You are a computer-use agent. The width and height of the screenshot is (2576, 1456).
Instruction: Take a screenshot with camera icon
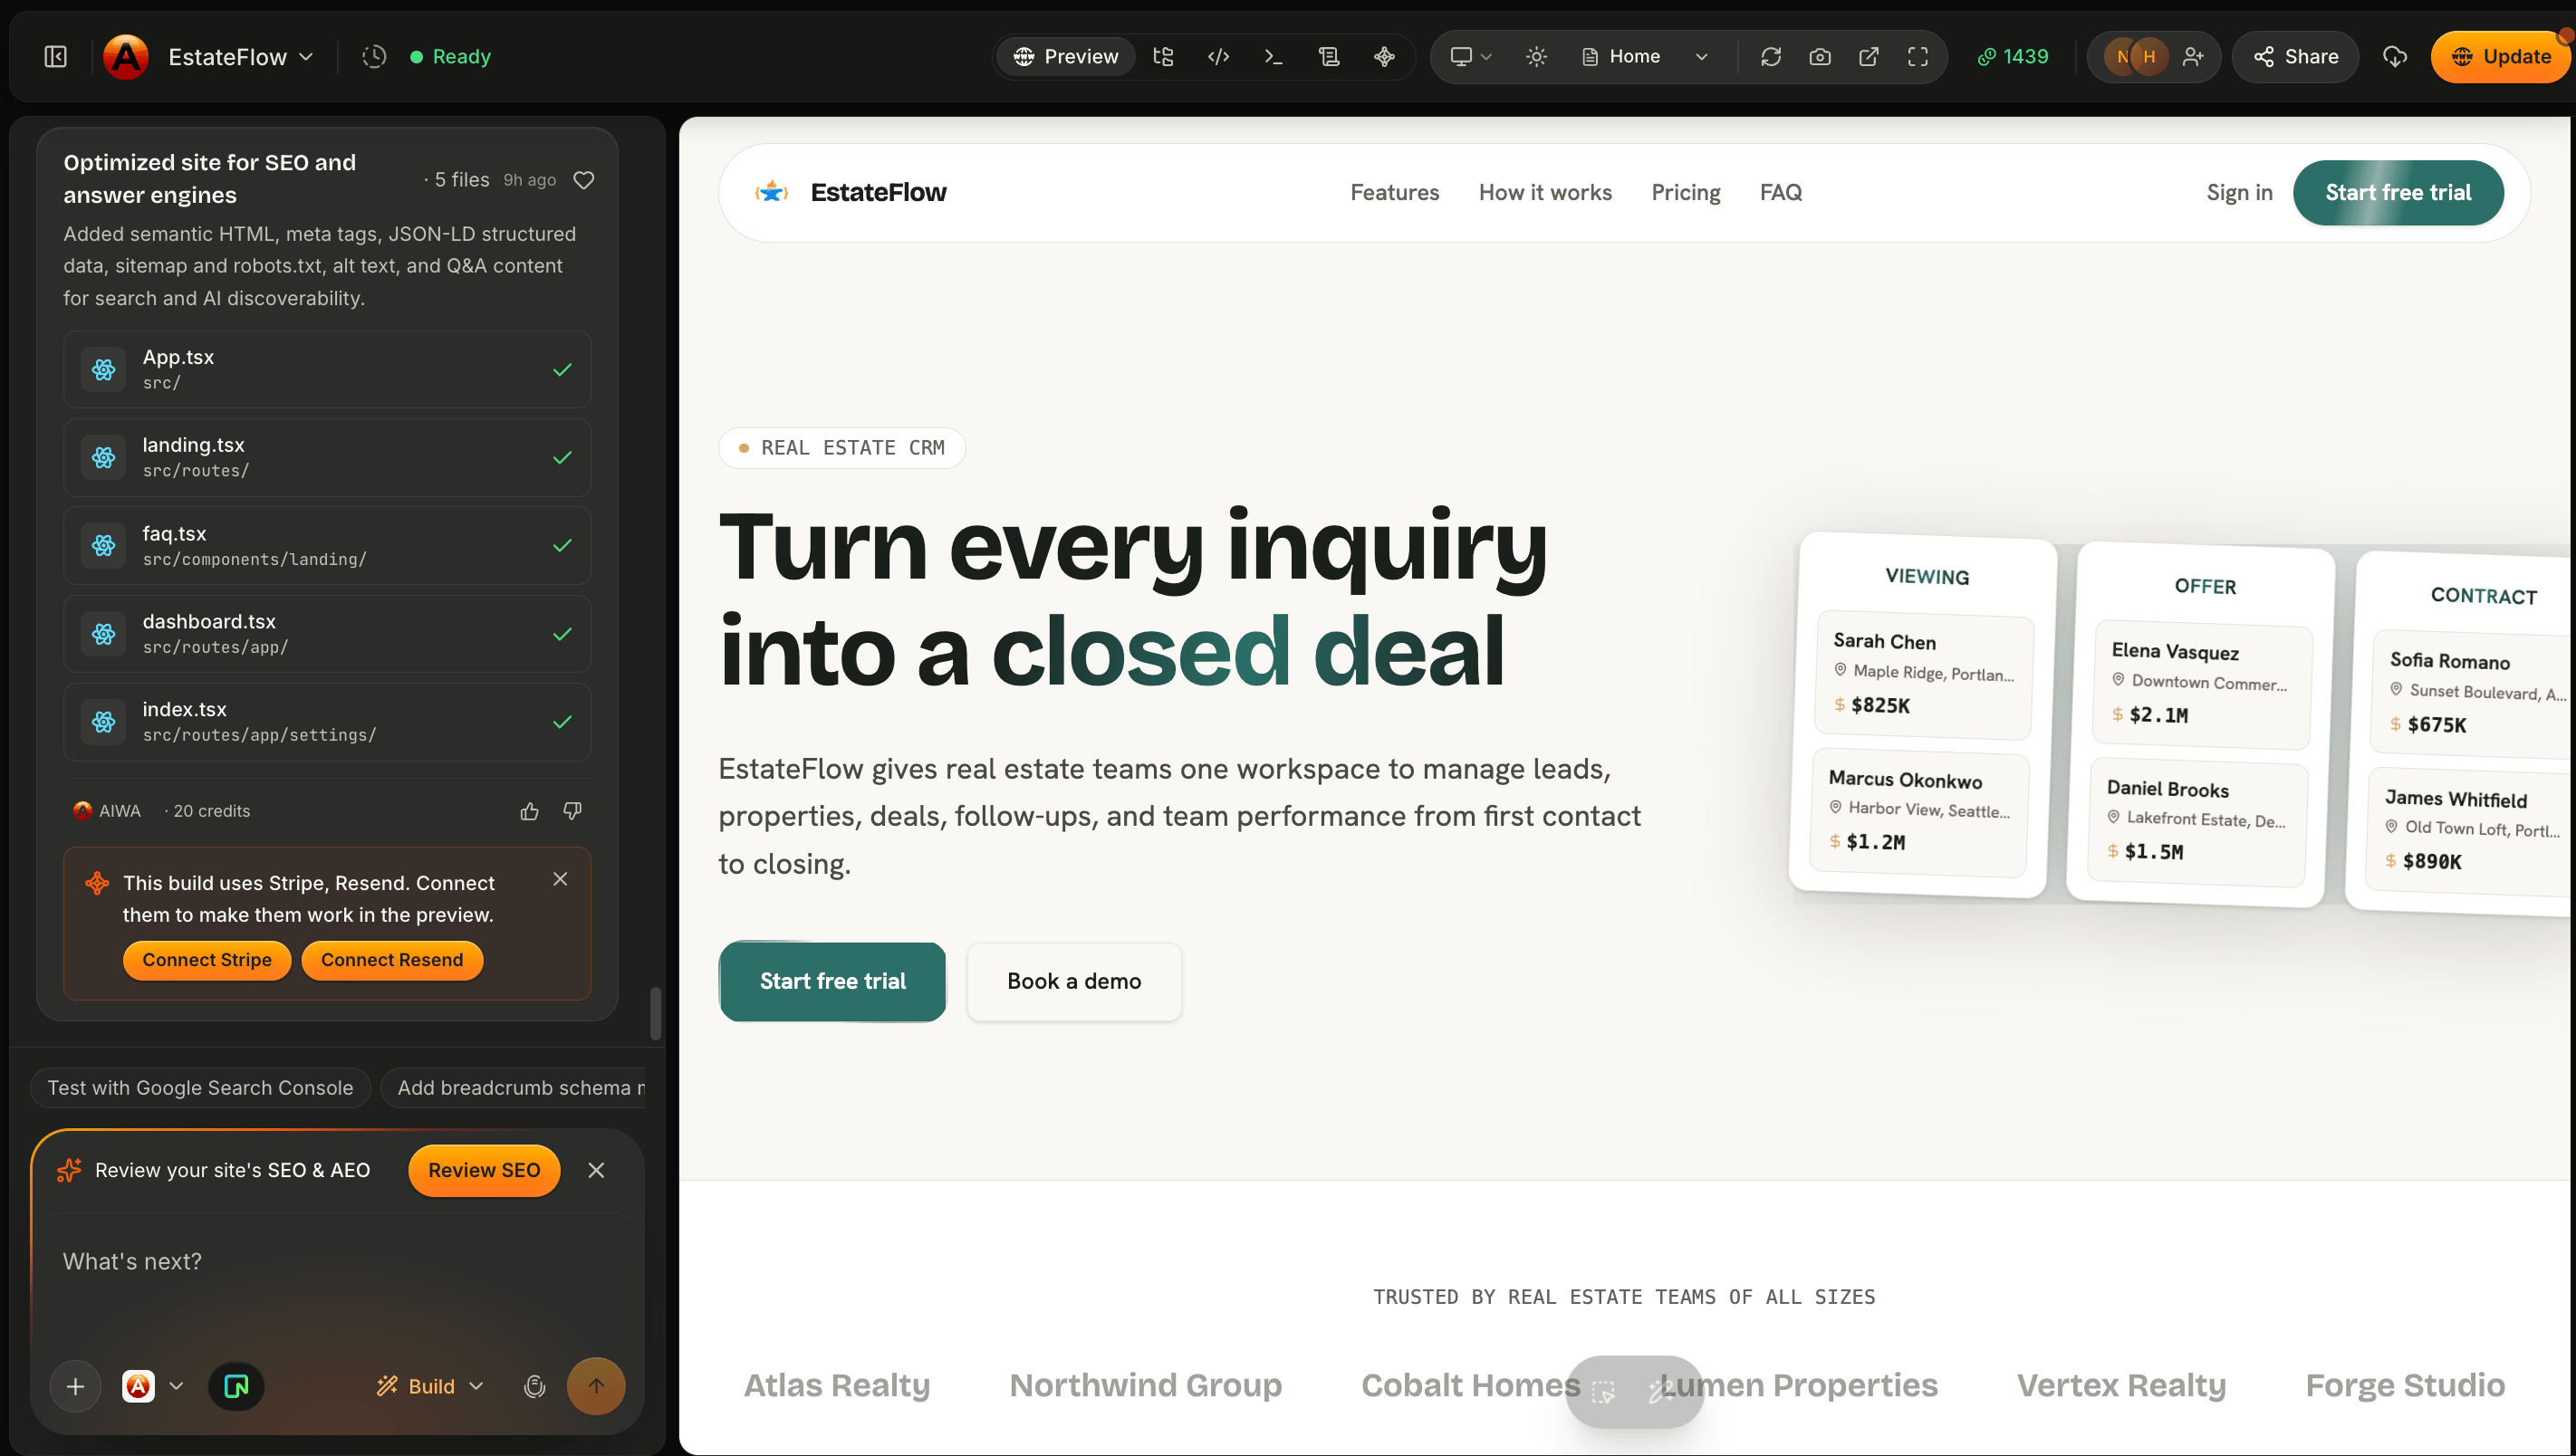1820,57
